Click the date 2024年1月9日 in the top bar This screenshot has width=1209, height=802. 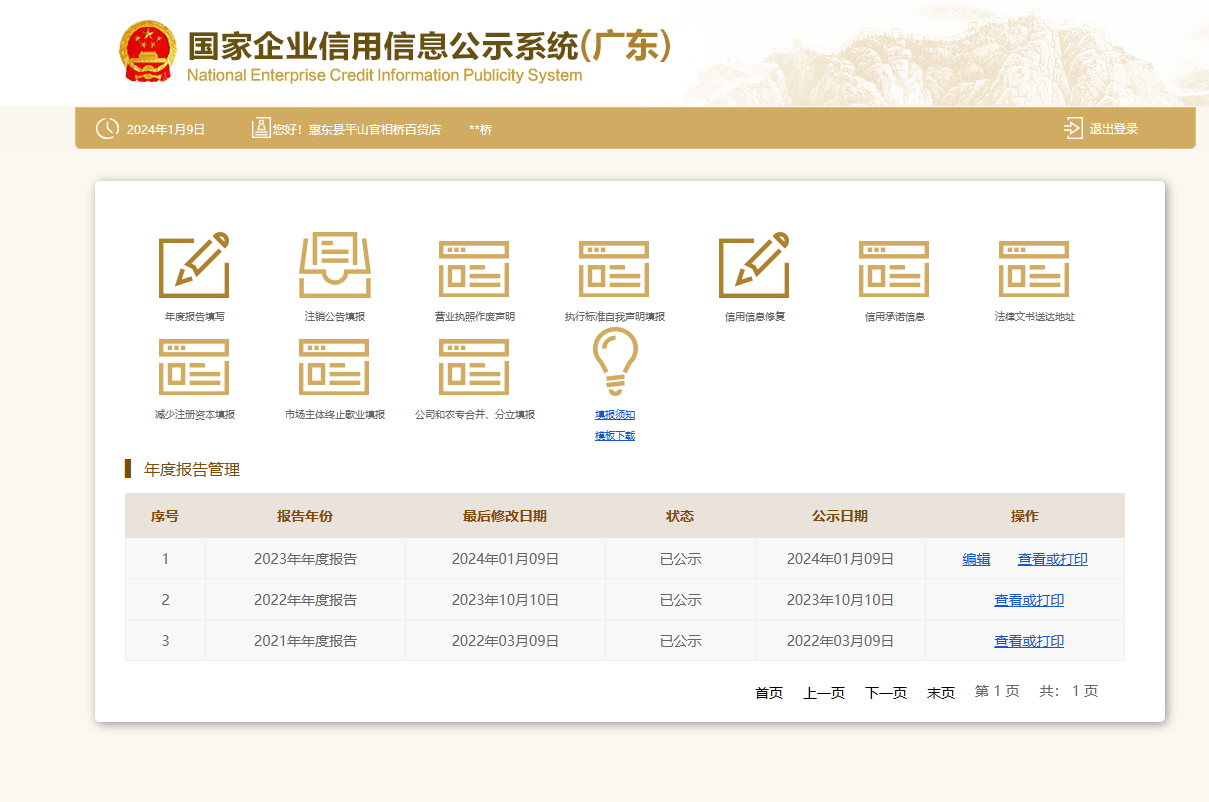(166, 129)
